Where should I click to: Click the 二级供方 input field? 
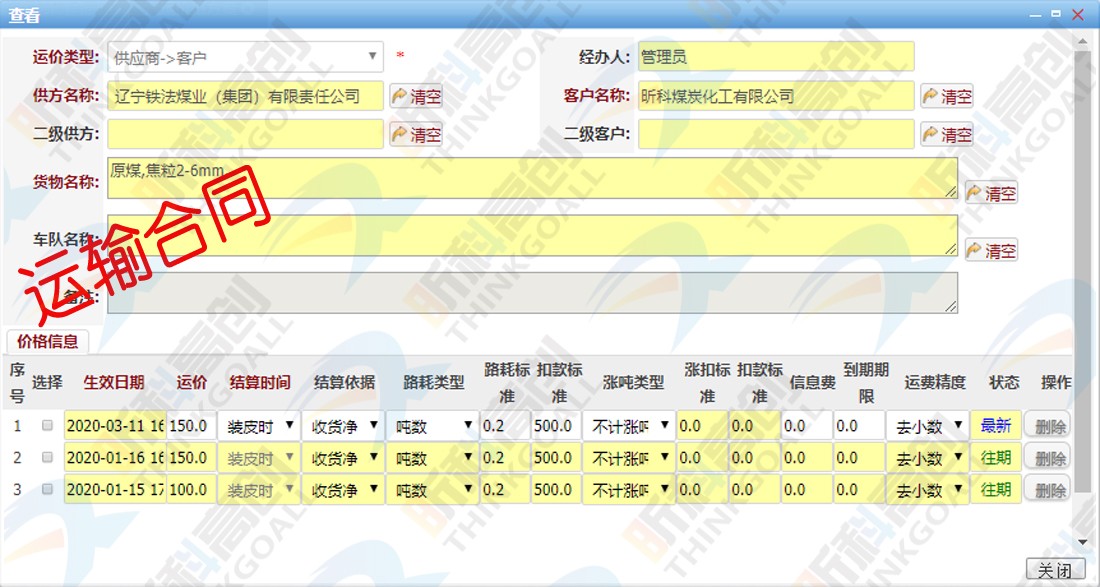(246, 134)
